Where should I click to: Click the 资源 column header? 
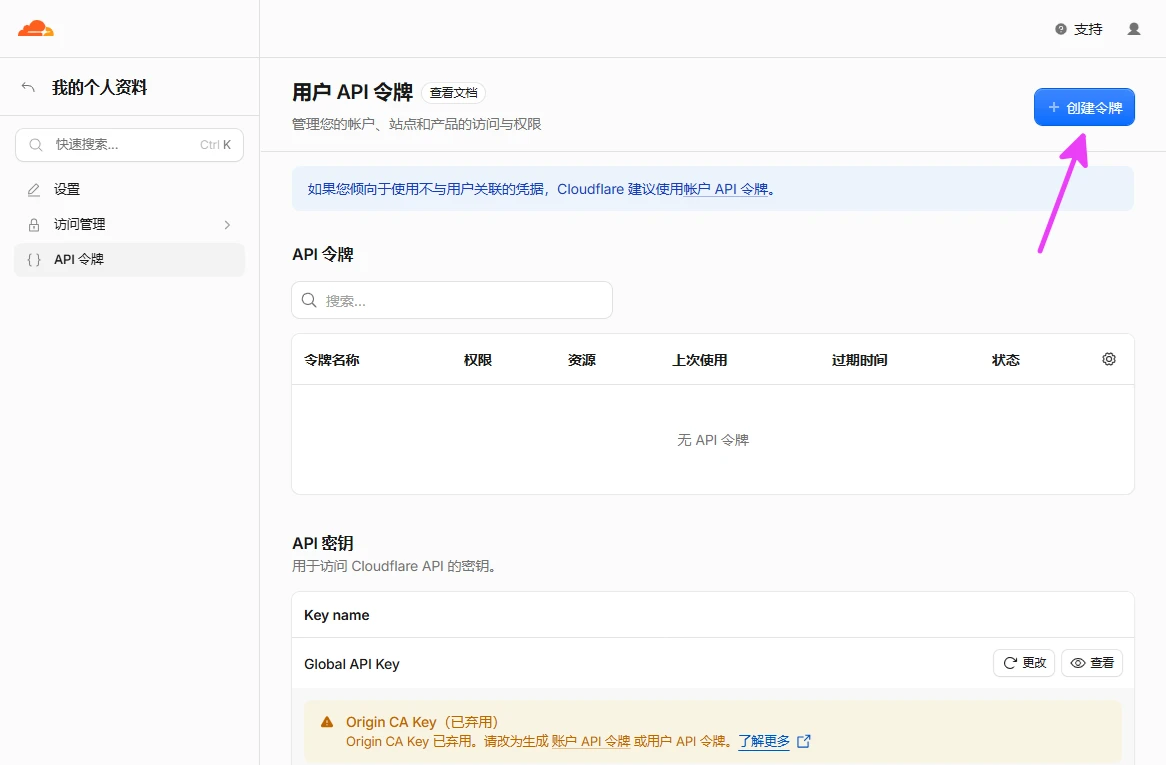point(582,360)
